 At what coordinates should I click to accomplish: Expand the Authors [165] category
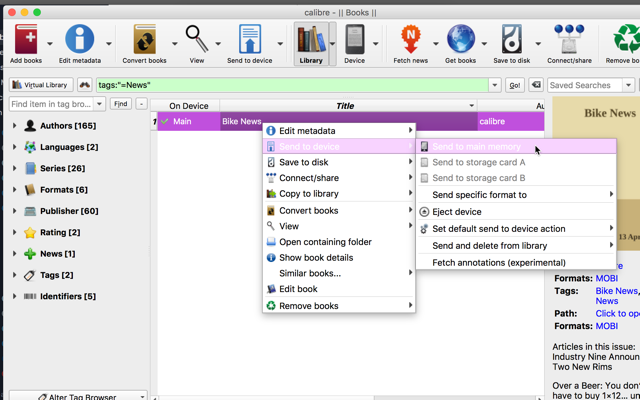coord(15,126)
